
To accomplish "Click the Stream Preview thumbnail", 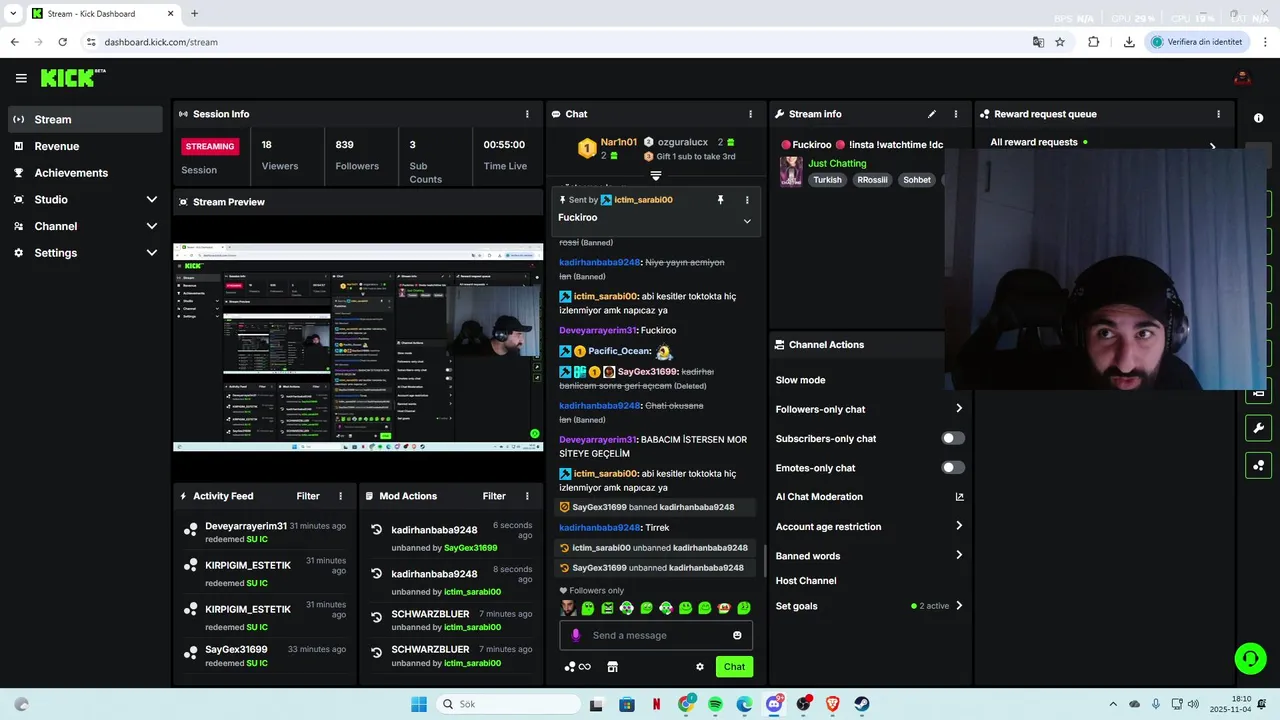I will tap(358, 347).
